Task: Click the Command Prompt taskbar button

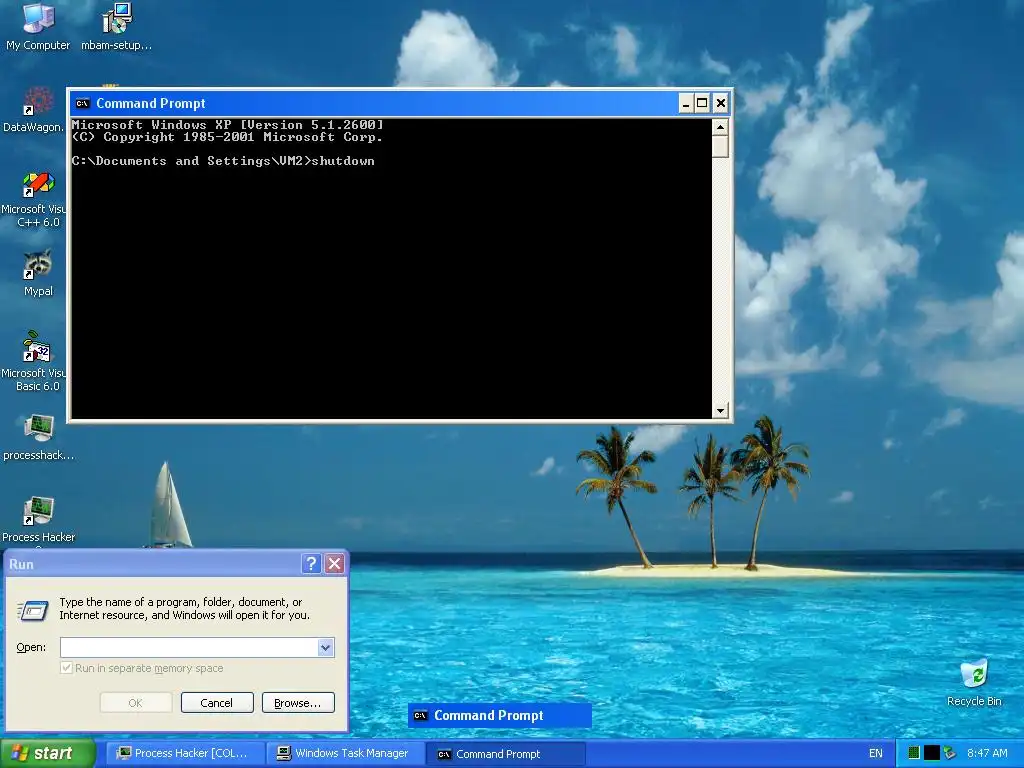Action: pos(506,754)
